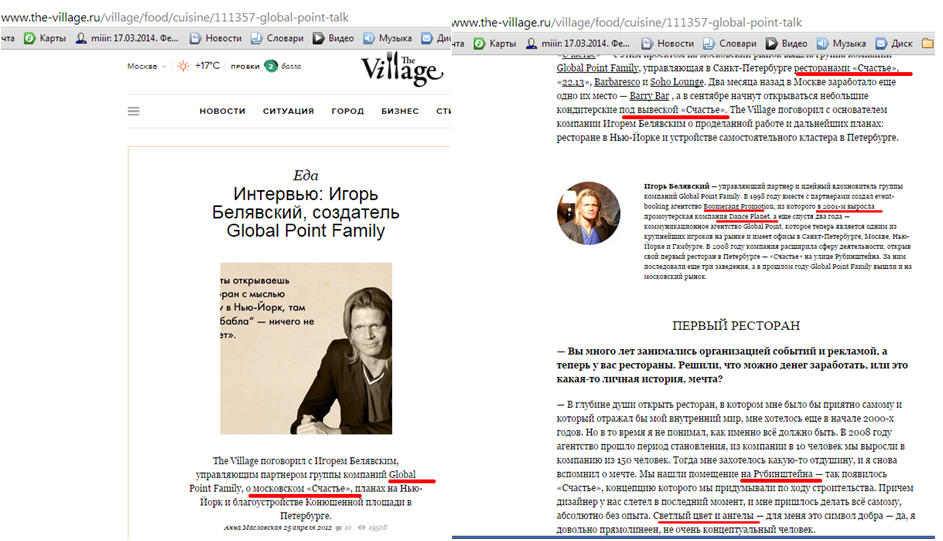Open Видео bookmark icon in left browser

pos(318,38)
